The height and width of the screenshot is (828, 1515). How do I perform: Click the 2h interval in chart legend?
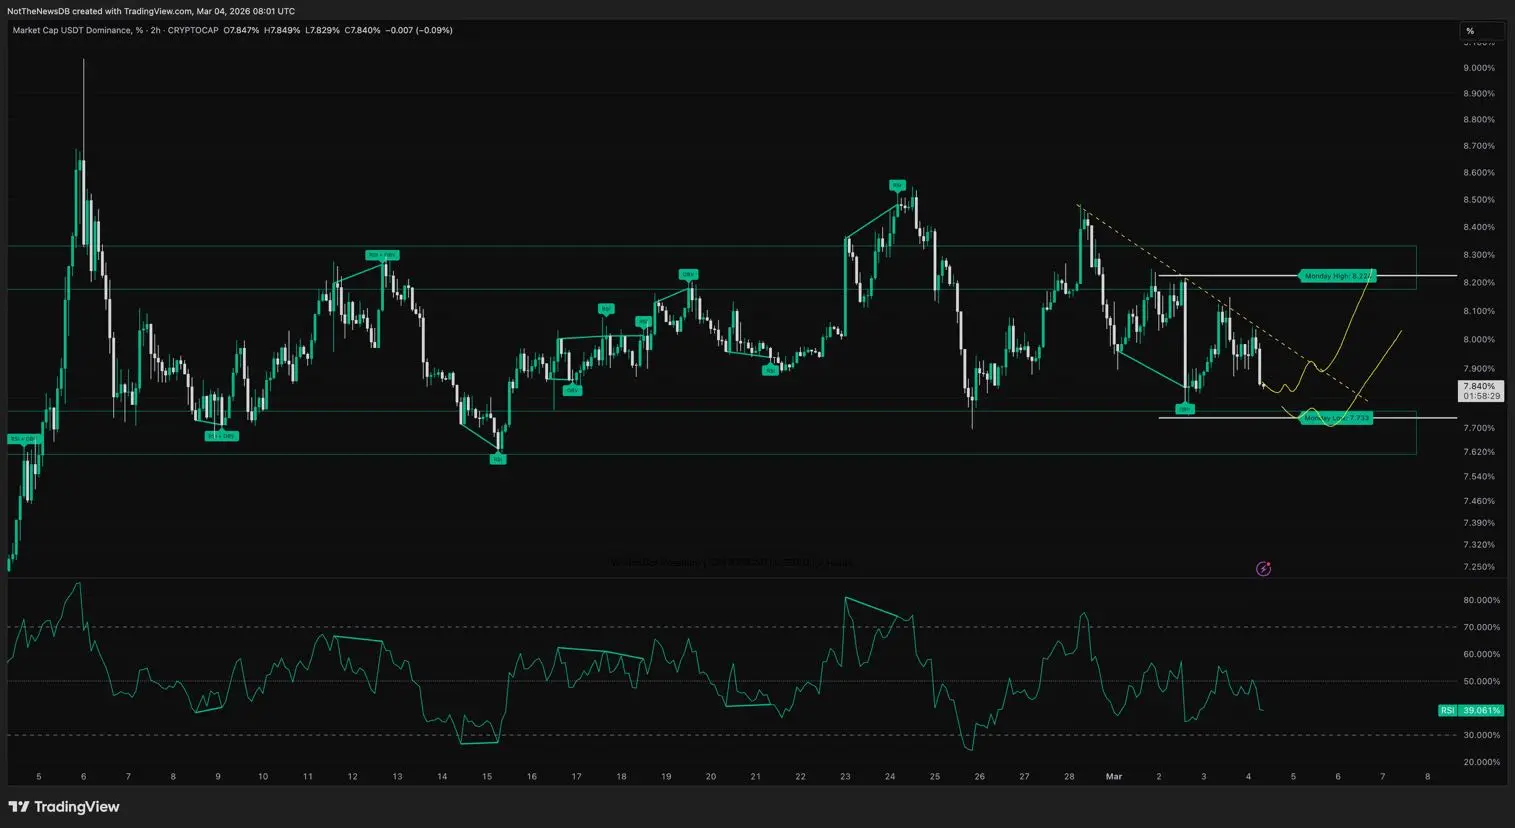[x=156, y=31]
